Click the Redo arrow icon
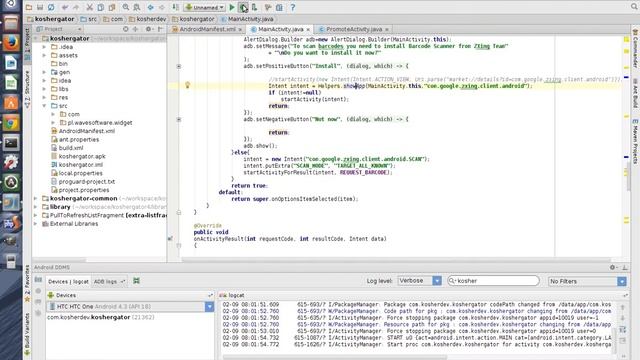The width and height of the screenshot is (640, 360). (76, 7)
